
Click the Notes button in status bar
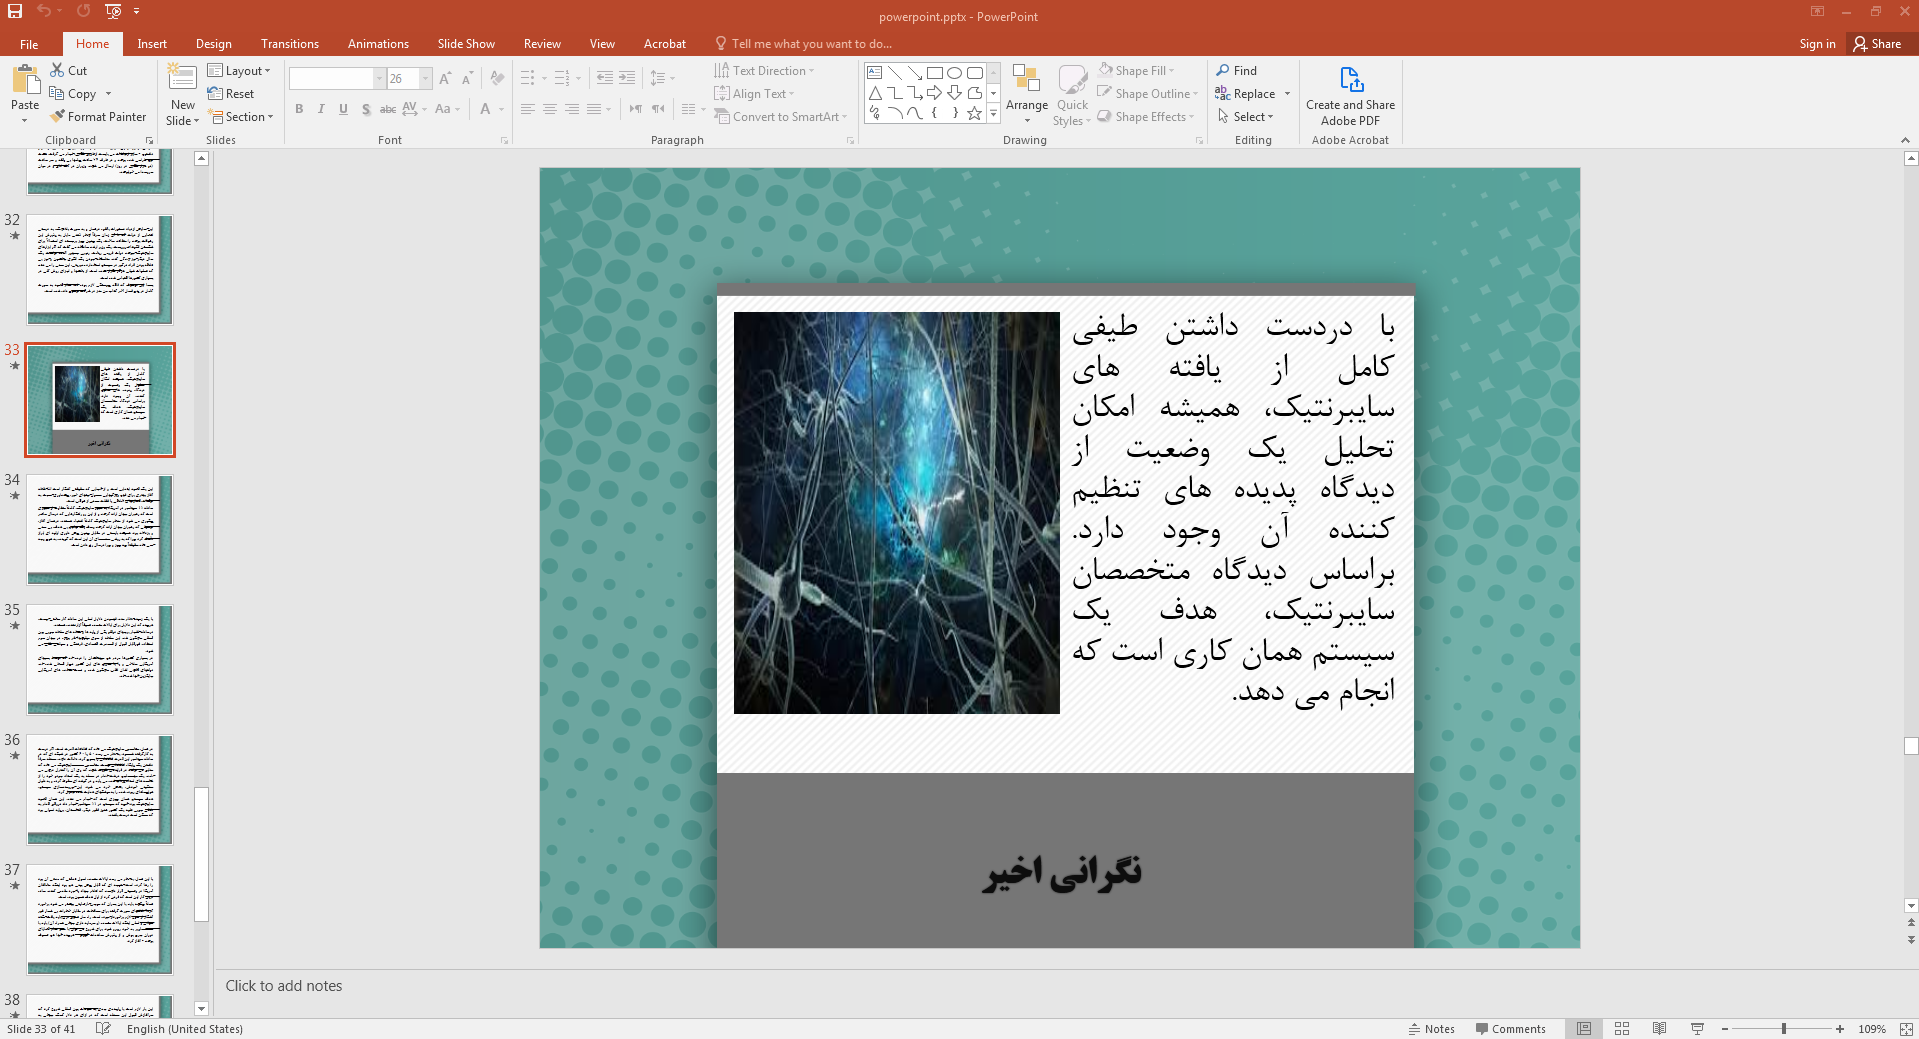[x=1432, y=1028]
